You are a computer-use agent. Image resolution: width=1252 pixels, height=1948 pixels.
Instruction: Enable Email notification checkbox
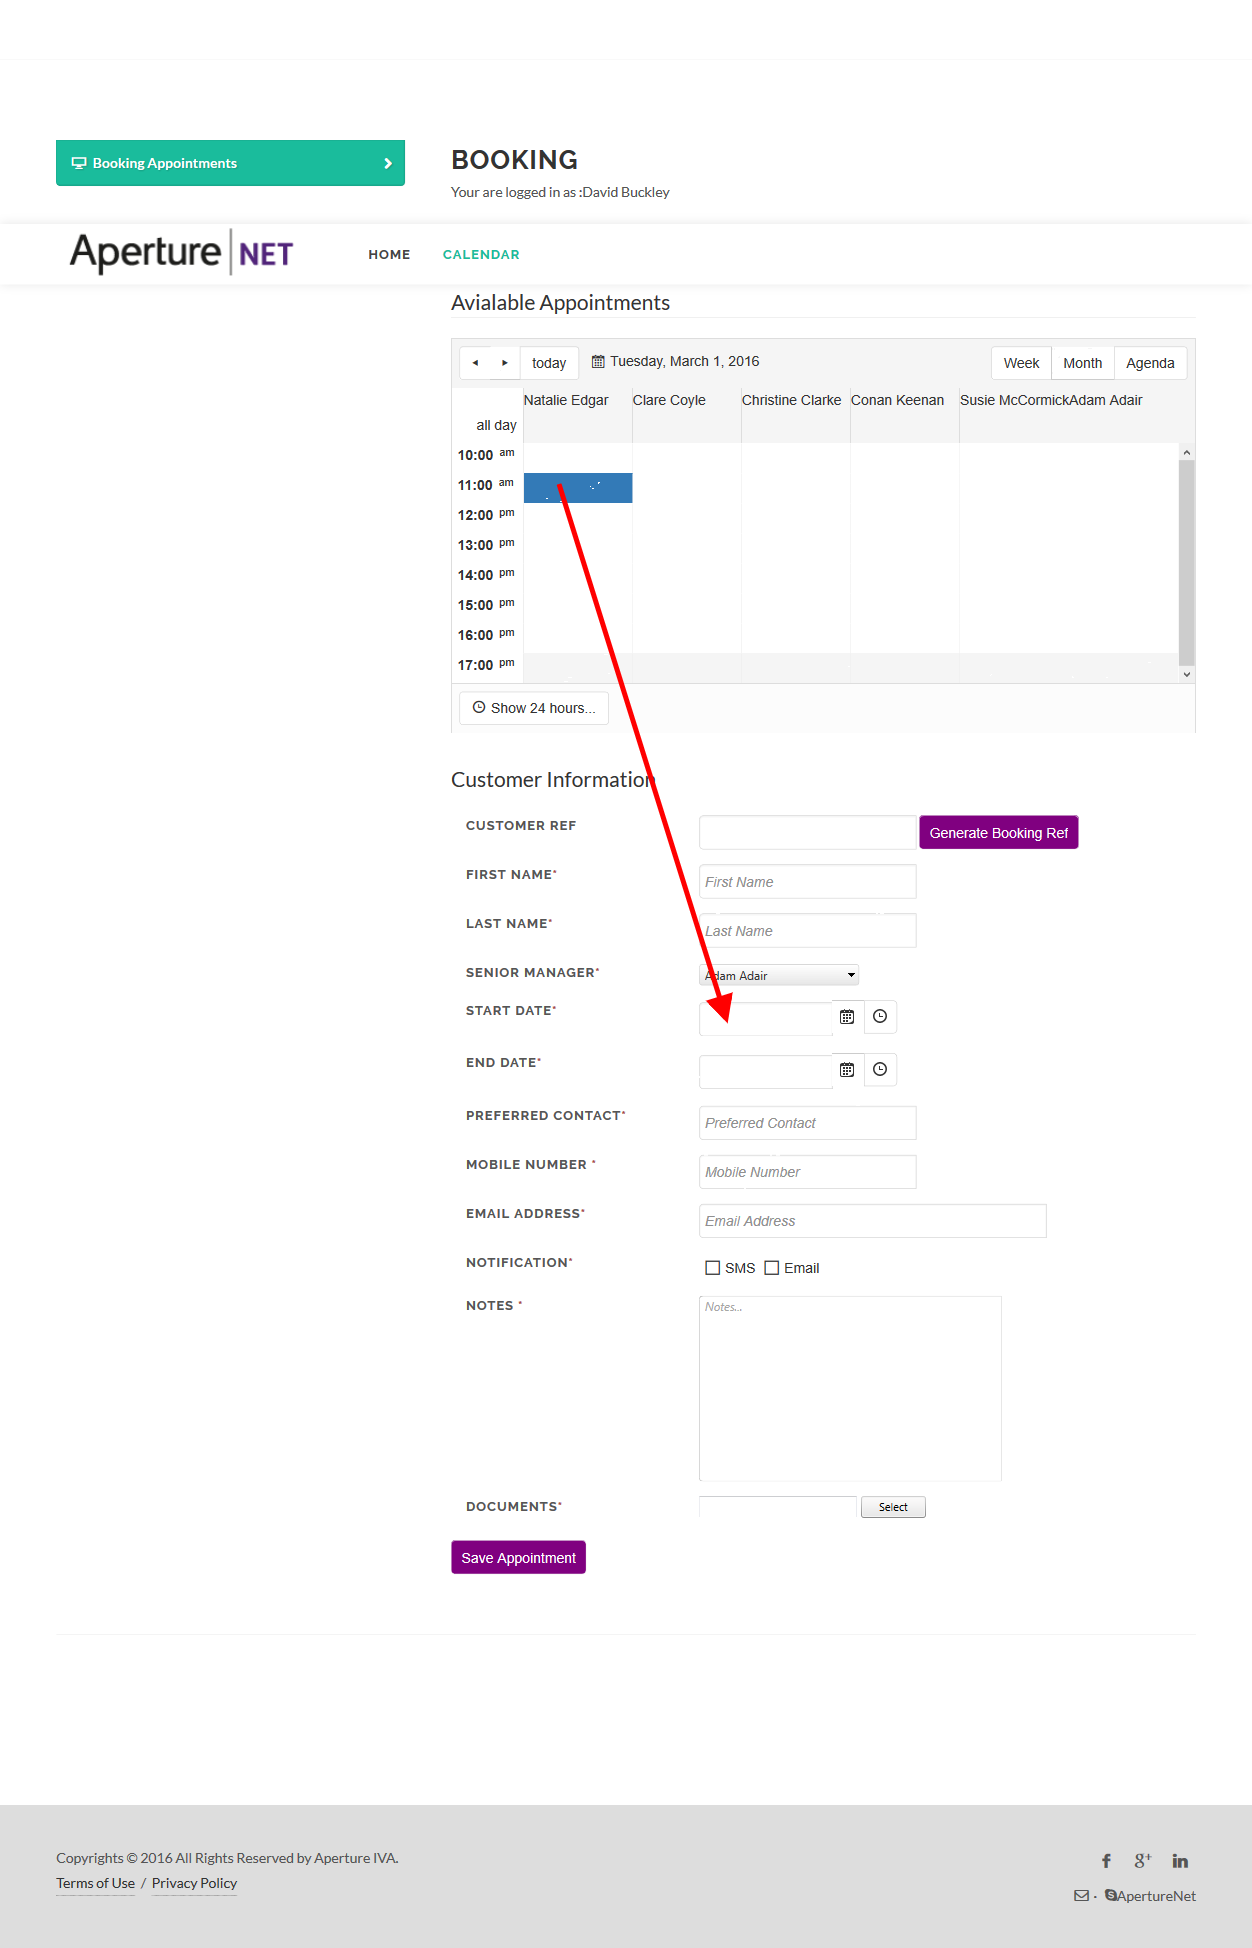pos(772,1268)
